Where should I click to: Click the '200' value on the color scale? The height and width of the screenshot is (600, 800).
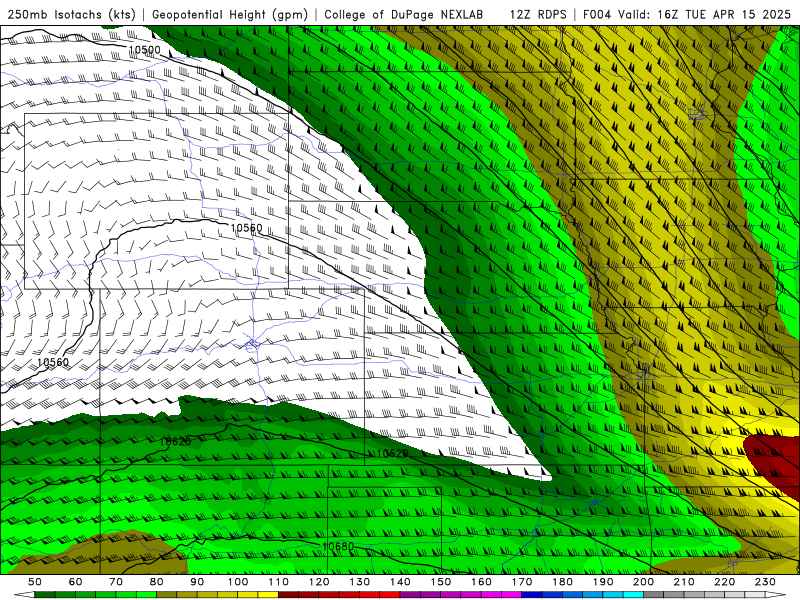coord(643,582)
